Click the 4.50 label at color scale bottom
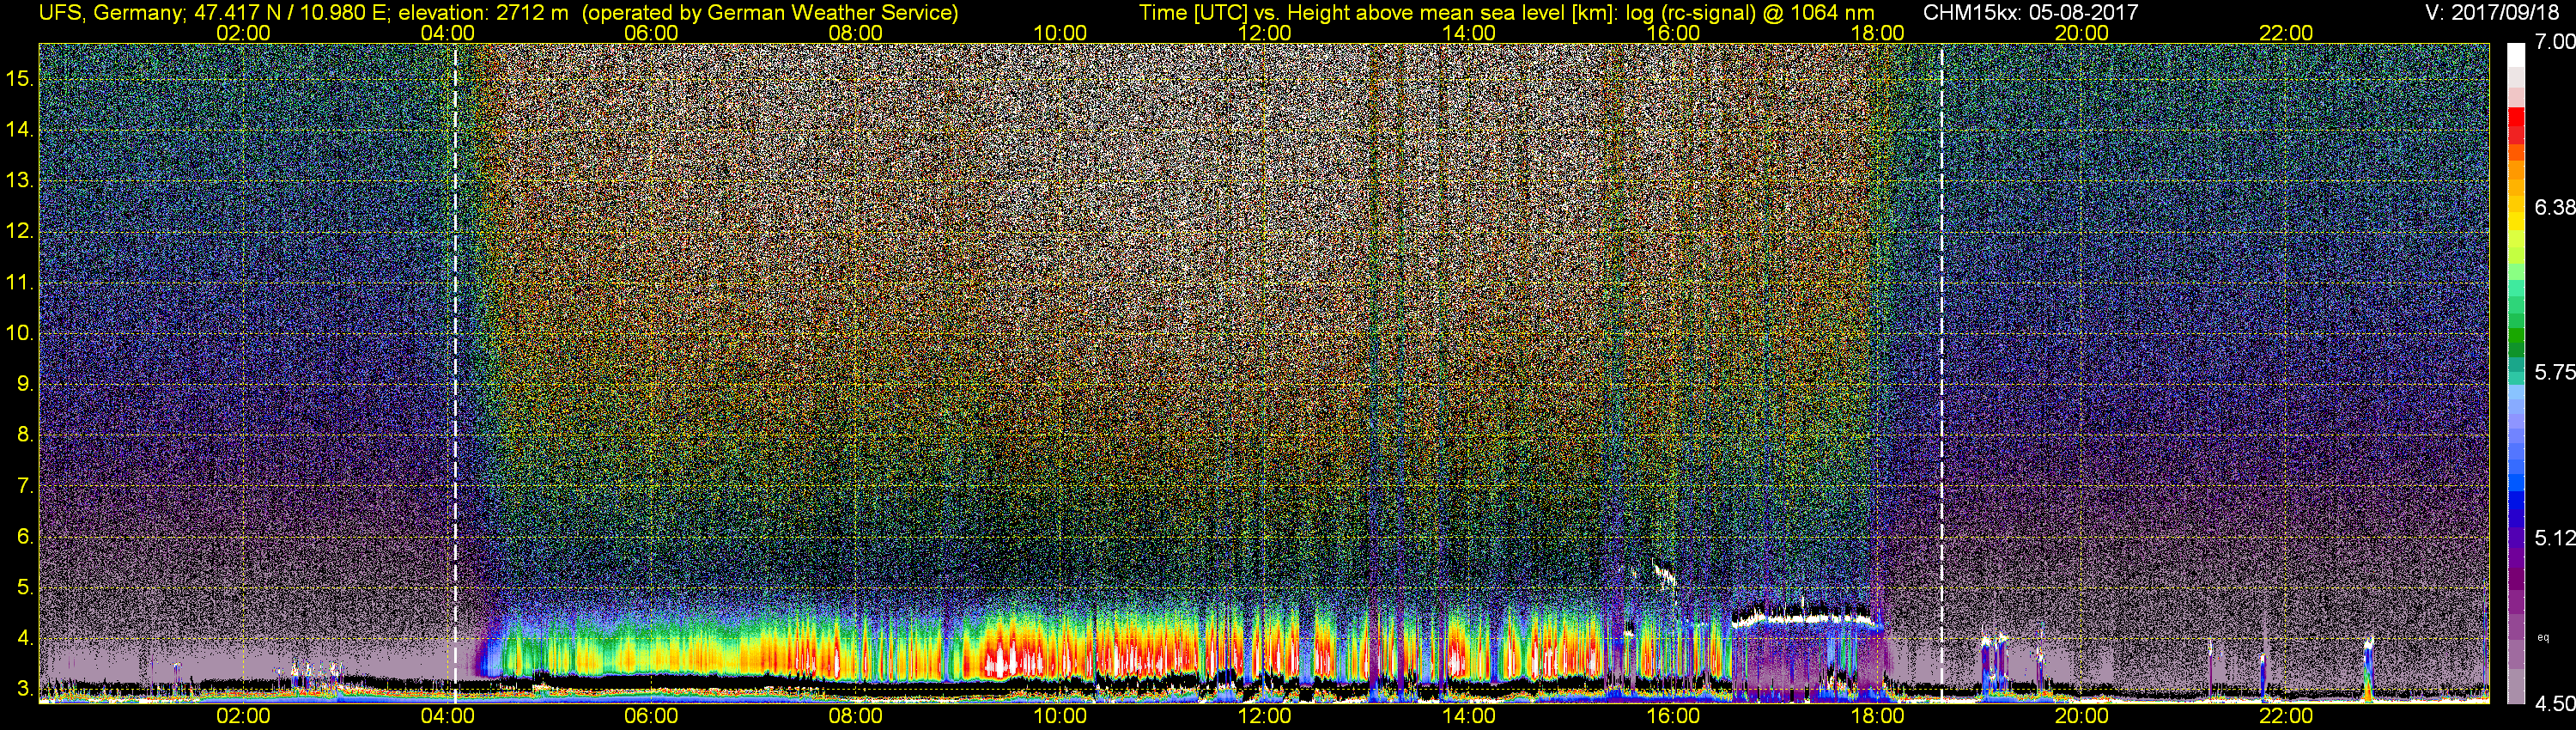The image size is (2576, 730). point(2554,704)
